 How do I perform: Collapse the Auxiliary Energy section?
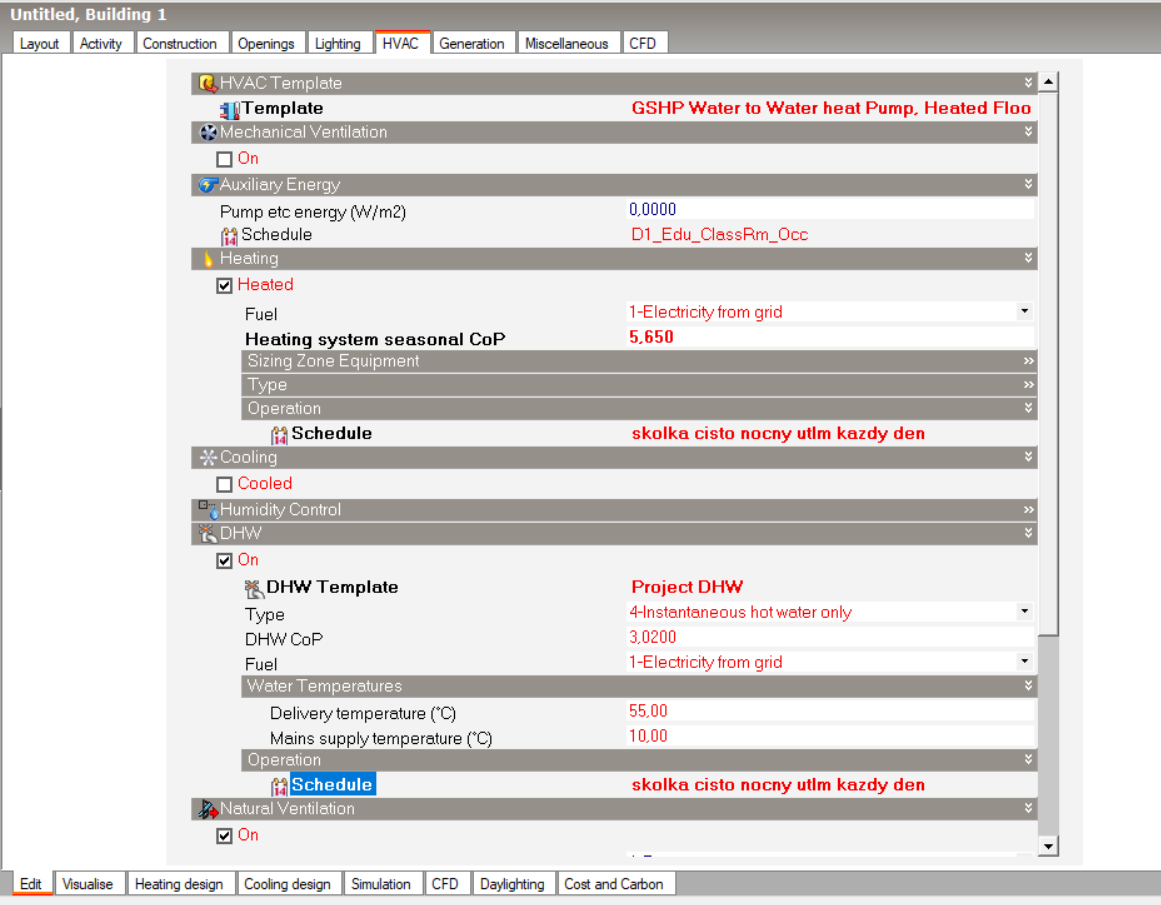pyautogui.click(x=1028, y=184)
